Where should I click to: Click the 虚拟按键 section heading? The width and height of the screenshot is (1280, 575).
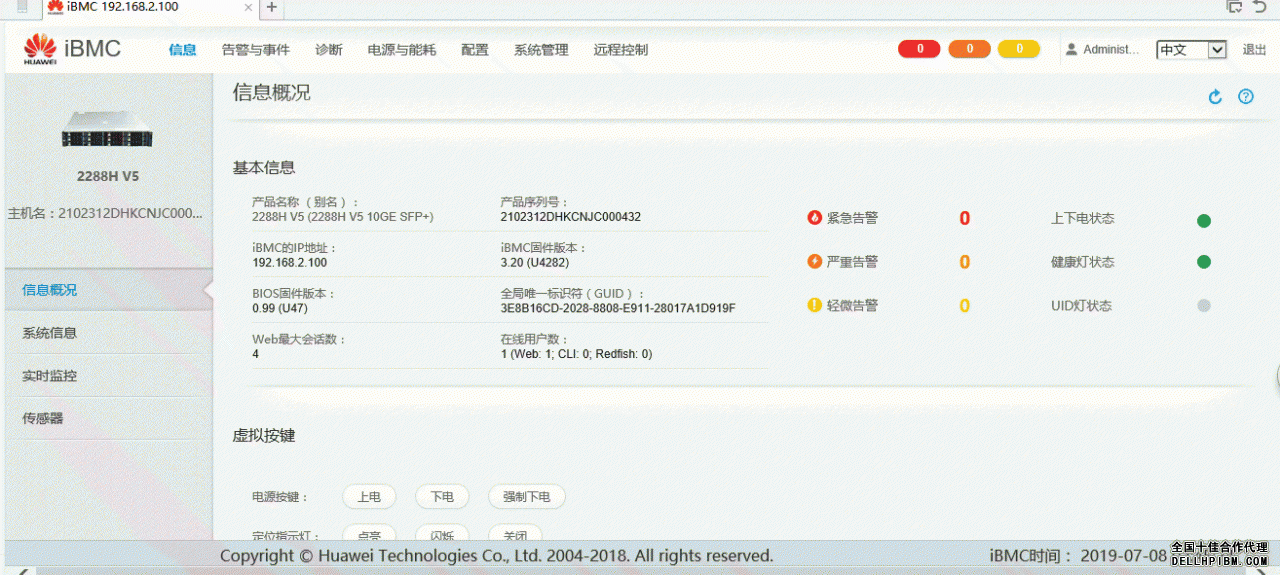tap(264, 436)
